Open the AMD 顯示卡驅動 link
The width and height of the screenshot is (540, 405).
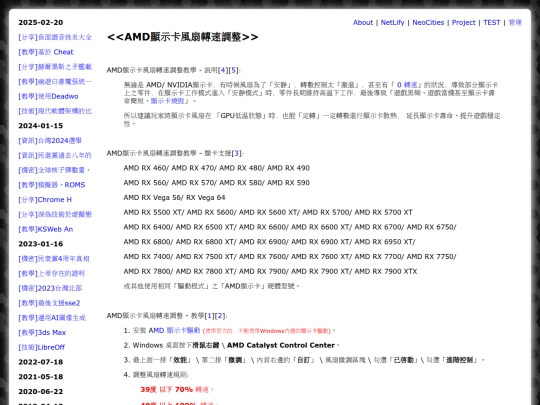174,330
